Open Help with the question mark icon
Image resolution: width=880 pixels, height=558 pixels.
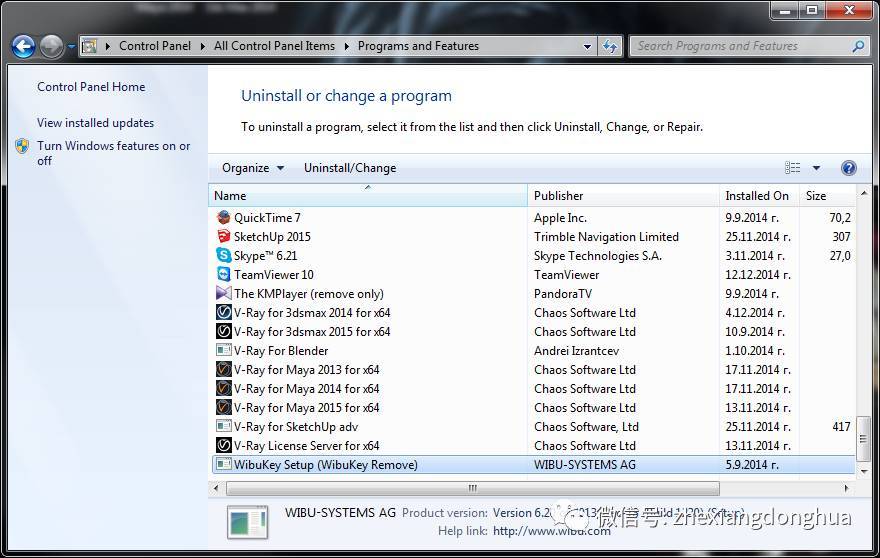(849, 168)
